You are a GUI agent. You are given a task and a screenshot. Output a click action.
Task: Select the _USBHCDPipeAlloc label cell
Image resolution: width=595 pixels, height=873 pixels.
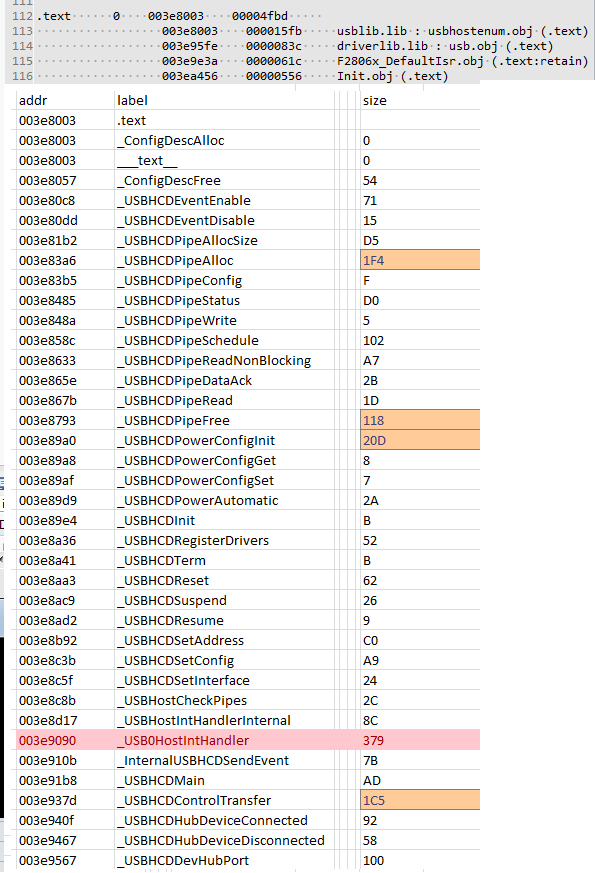tap(224, 261)
